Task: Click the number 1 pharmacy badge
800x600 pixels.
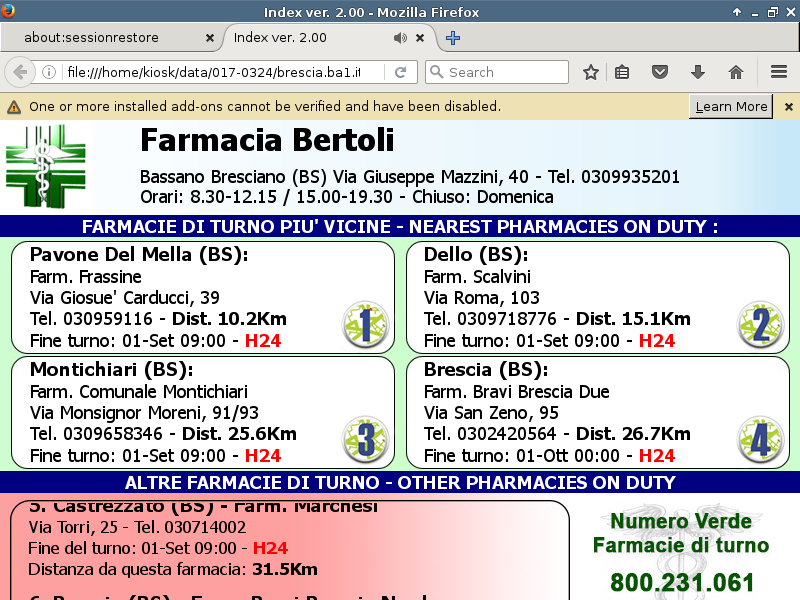Action: [365, 325]
